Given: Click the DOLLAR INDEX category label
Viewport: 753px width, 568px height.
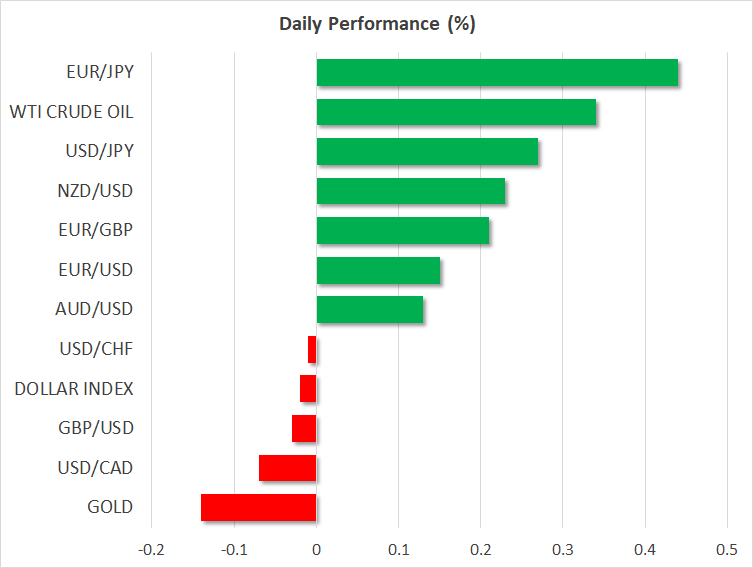Looking at the screenshot, I should (74, 388).
